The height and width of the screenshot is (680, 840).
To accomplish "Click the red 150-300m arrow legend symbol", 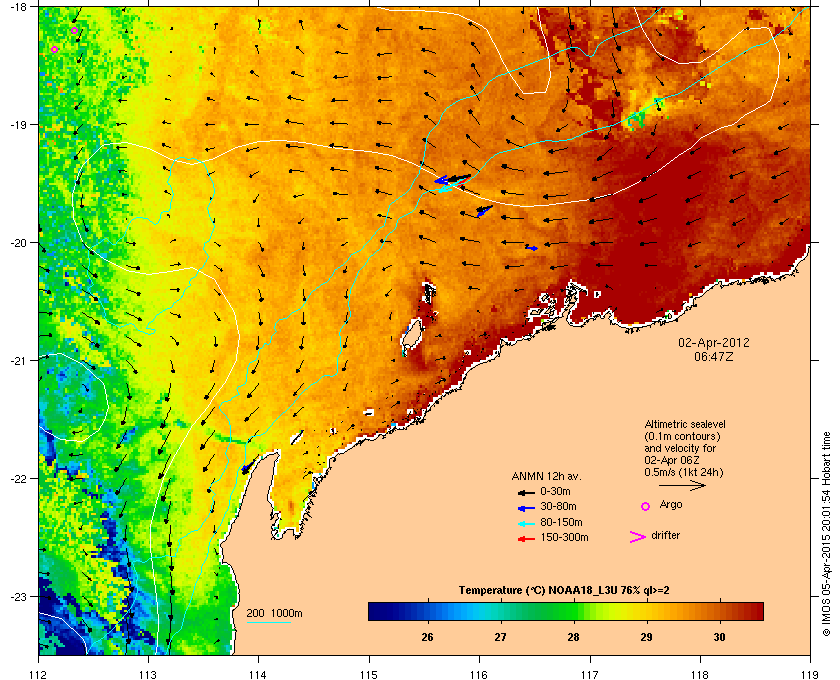I will point(526,539).
